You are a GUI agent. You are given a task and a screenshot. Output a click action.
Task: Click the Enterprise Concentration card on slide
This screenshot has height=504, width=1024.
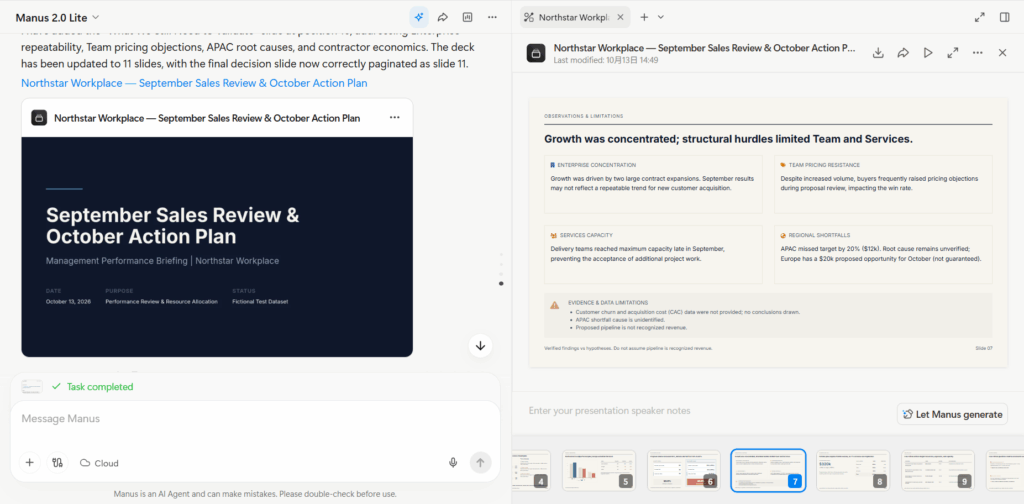tap(653, 184)
